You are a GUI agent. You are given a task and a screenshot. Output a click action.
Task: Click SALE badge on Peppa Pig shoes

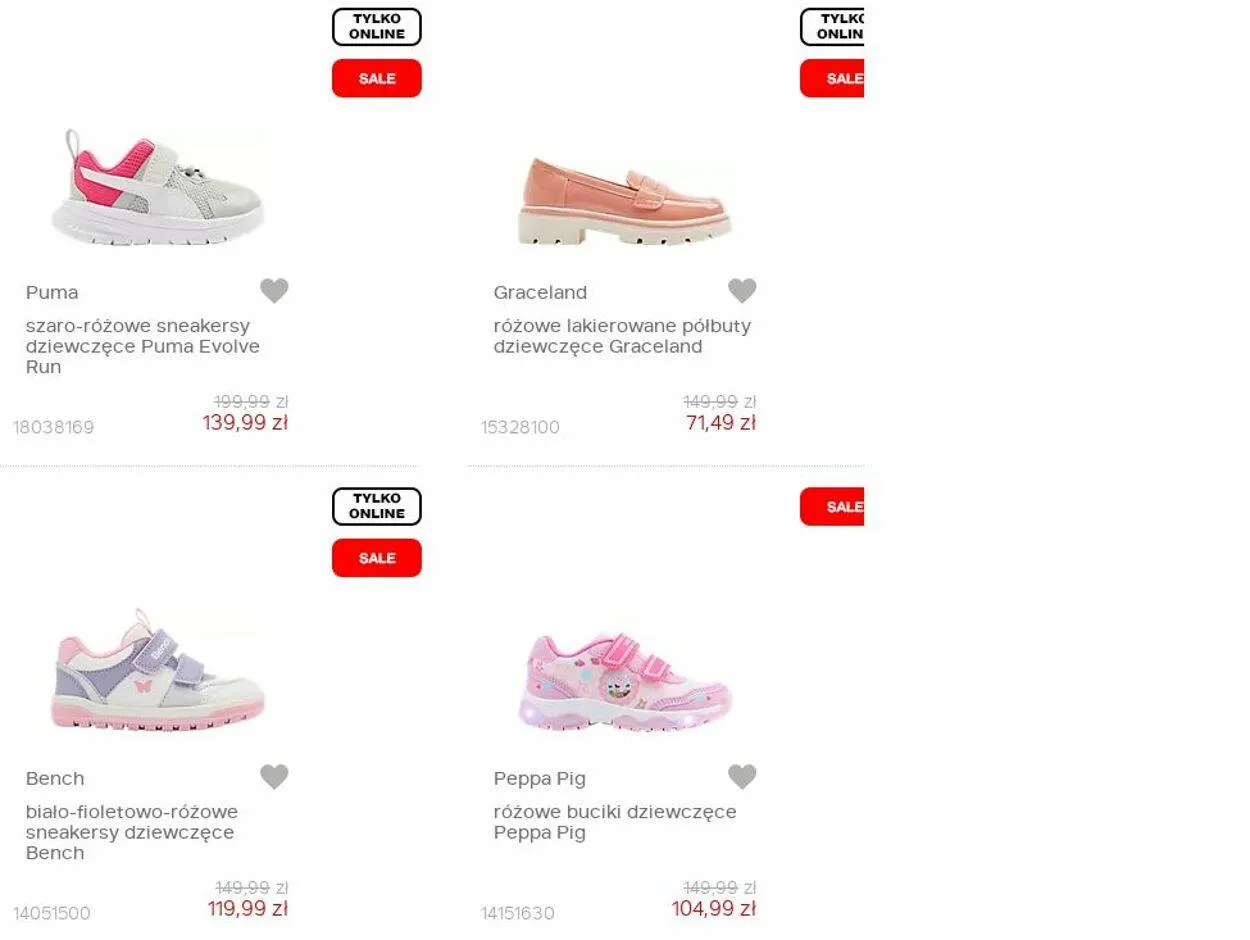coord(832,506)
